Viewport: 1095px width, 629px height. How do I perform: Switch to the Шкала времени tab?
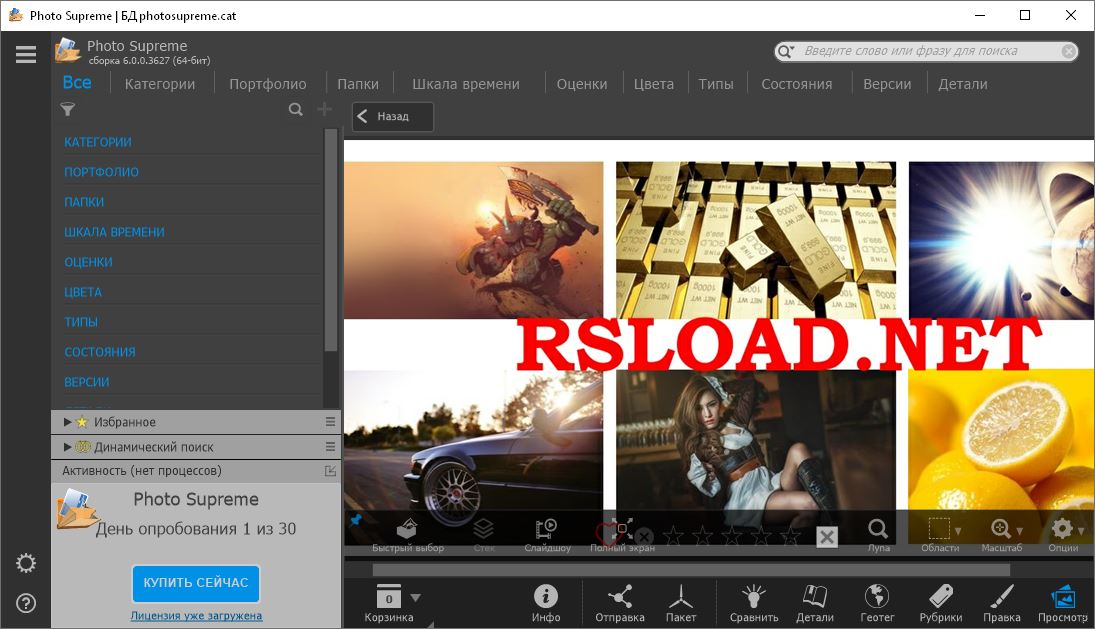(x=468, y=84)
